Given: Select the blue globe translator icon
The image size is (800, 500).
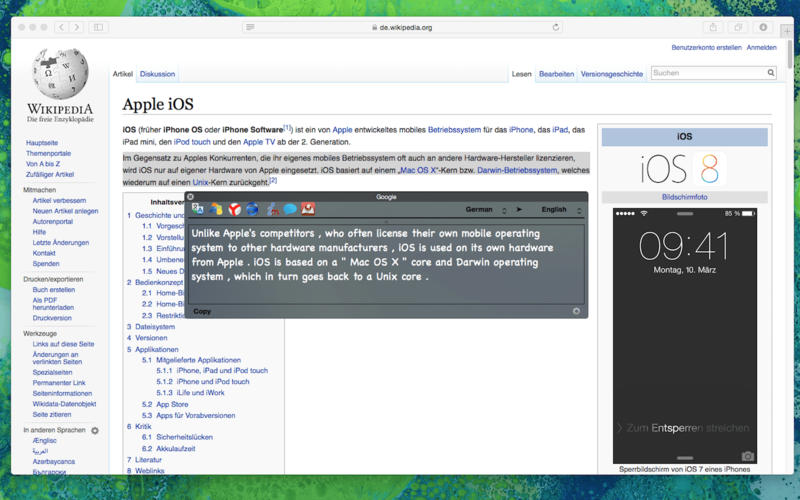Looking at the screenshot, I should tap(252, 209).
